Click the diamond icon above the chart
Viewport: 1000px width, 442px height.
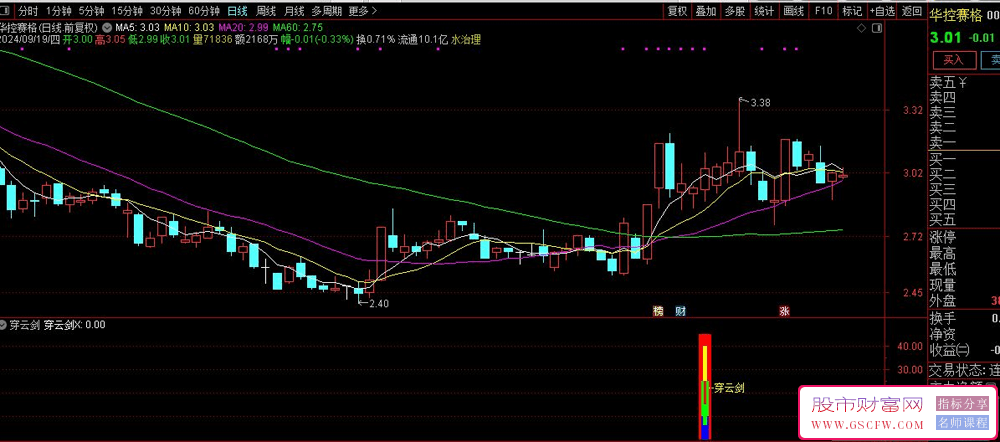[860, 28]
